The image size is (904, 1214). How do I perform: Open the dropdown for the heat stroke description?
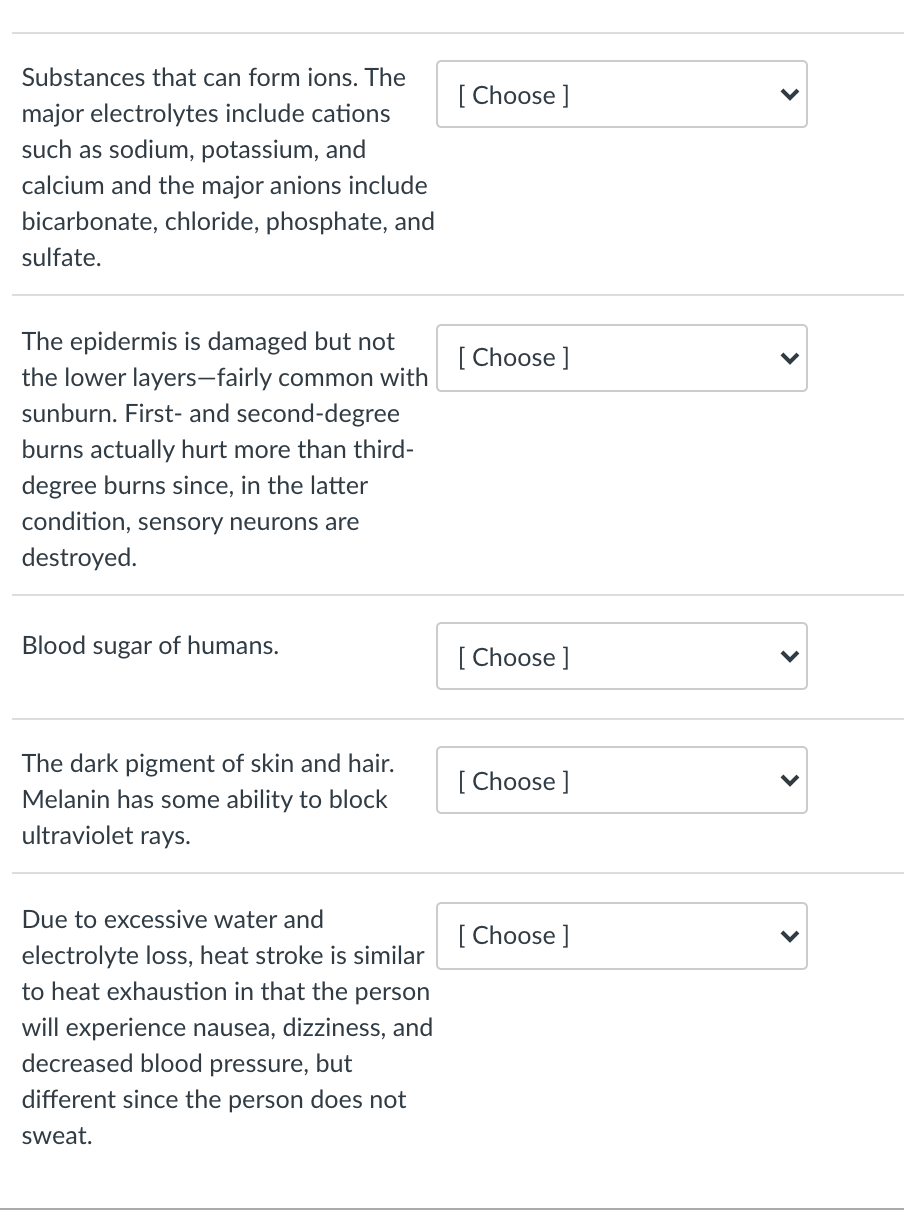(621, 935)
